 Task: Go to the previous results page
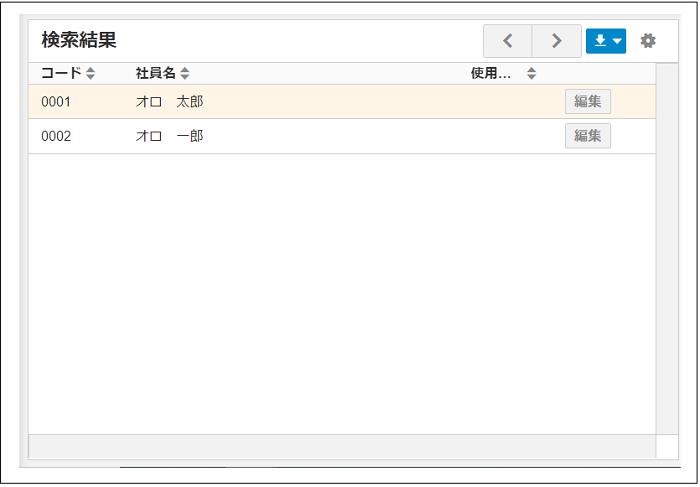[x=508, y=41]
